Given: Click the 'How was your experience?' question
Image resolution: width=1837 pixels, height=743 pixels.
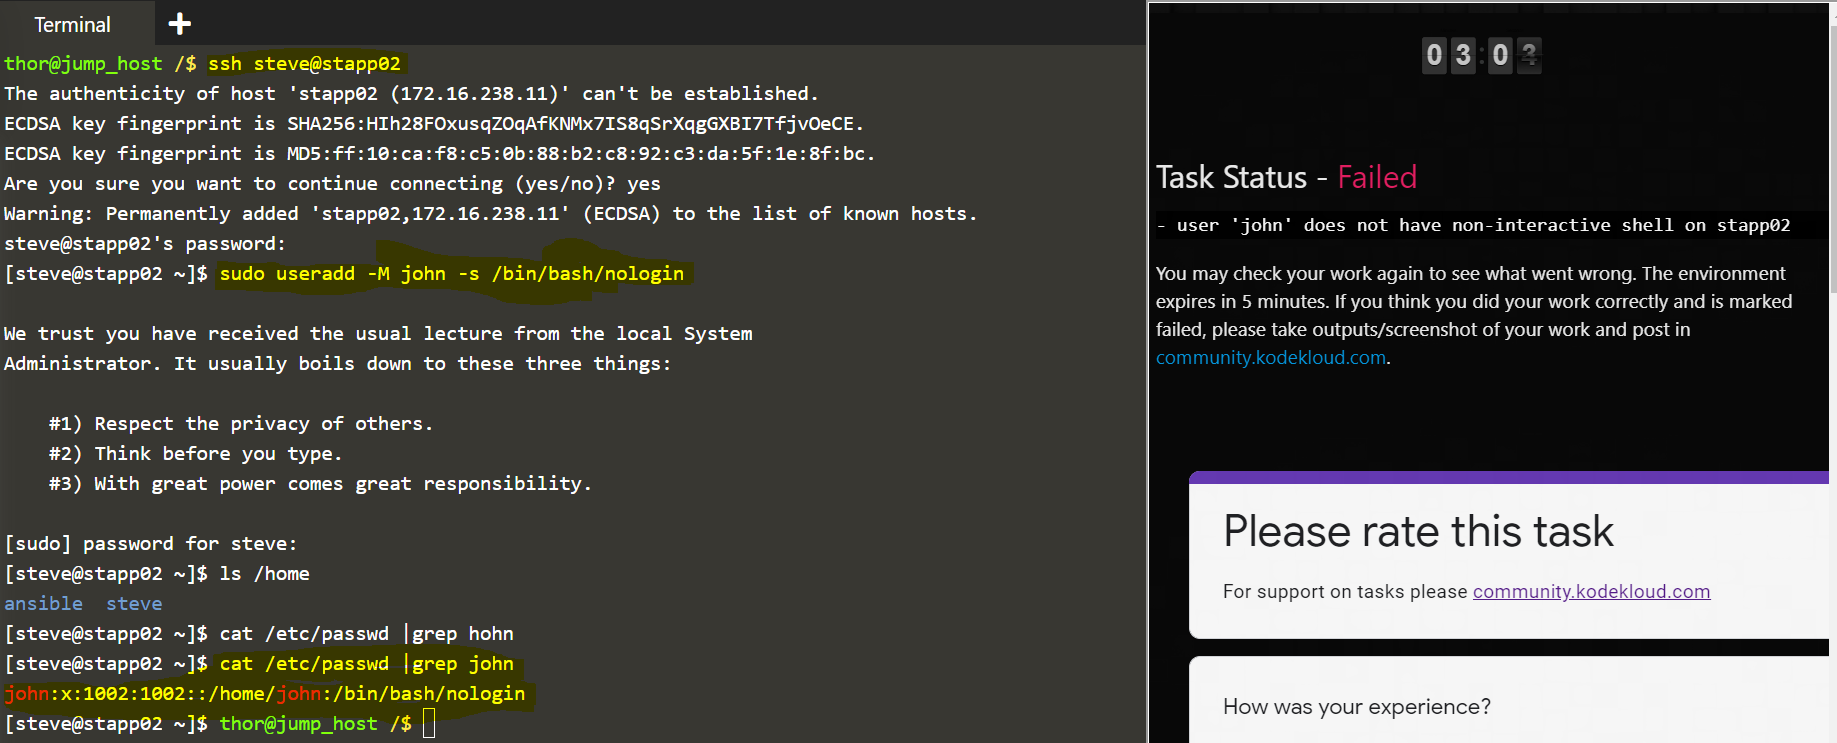Looking at the screenshot, I should (x=1356, y=707).
